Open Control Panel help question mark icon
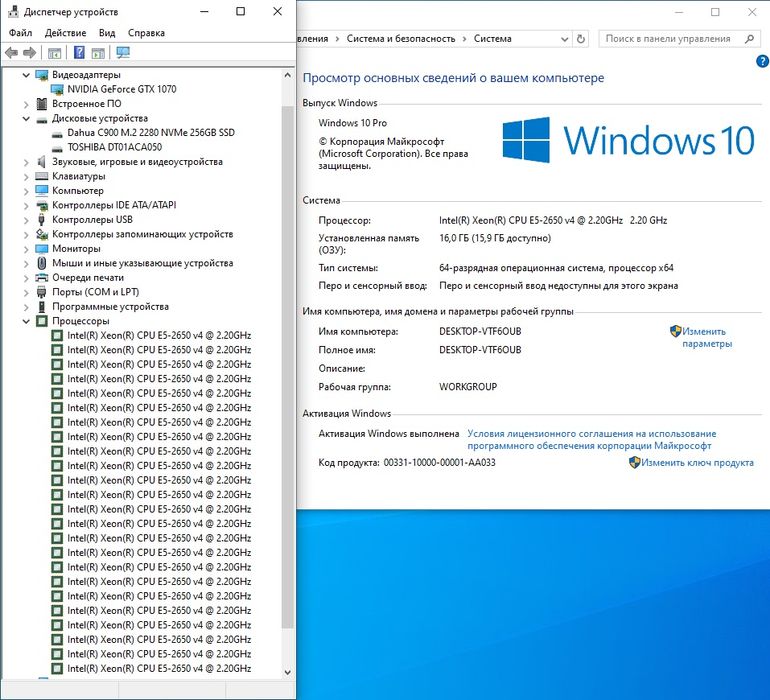The width and height of the screenshot is (770, 700). tap(762, 61)
